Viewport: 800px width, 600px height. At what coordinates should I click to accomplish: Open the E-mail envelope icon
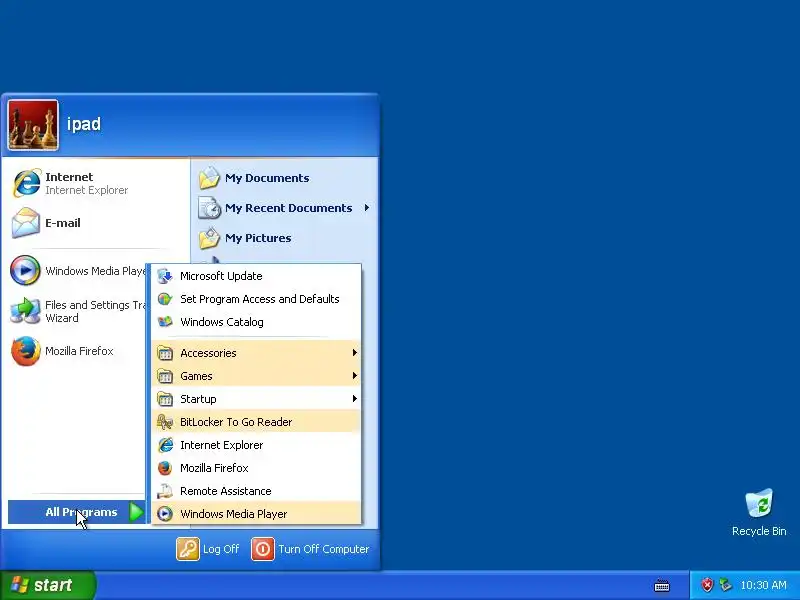26,223
